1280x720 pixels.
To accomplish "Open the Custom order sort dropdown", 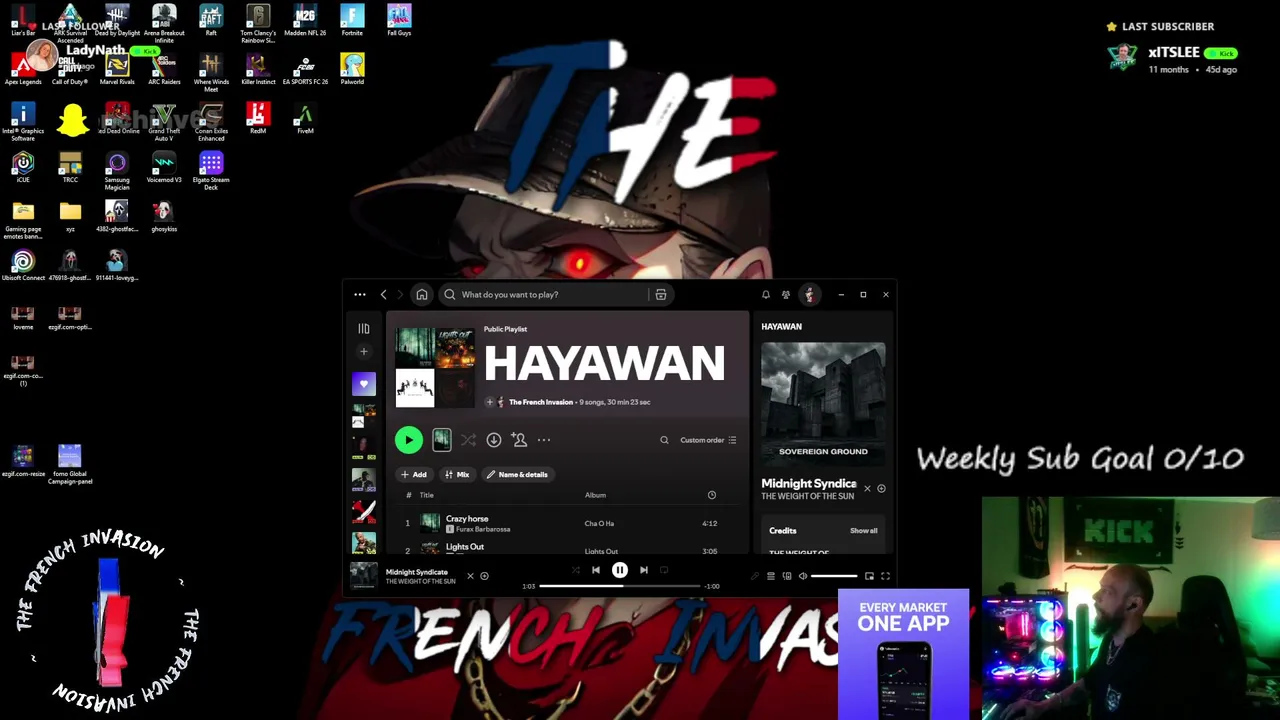I will click(708, 440).
